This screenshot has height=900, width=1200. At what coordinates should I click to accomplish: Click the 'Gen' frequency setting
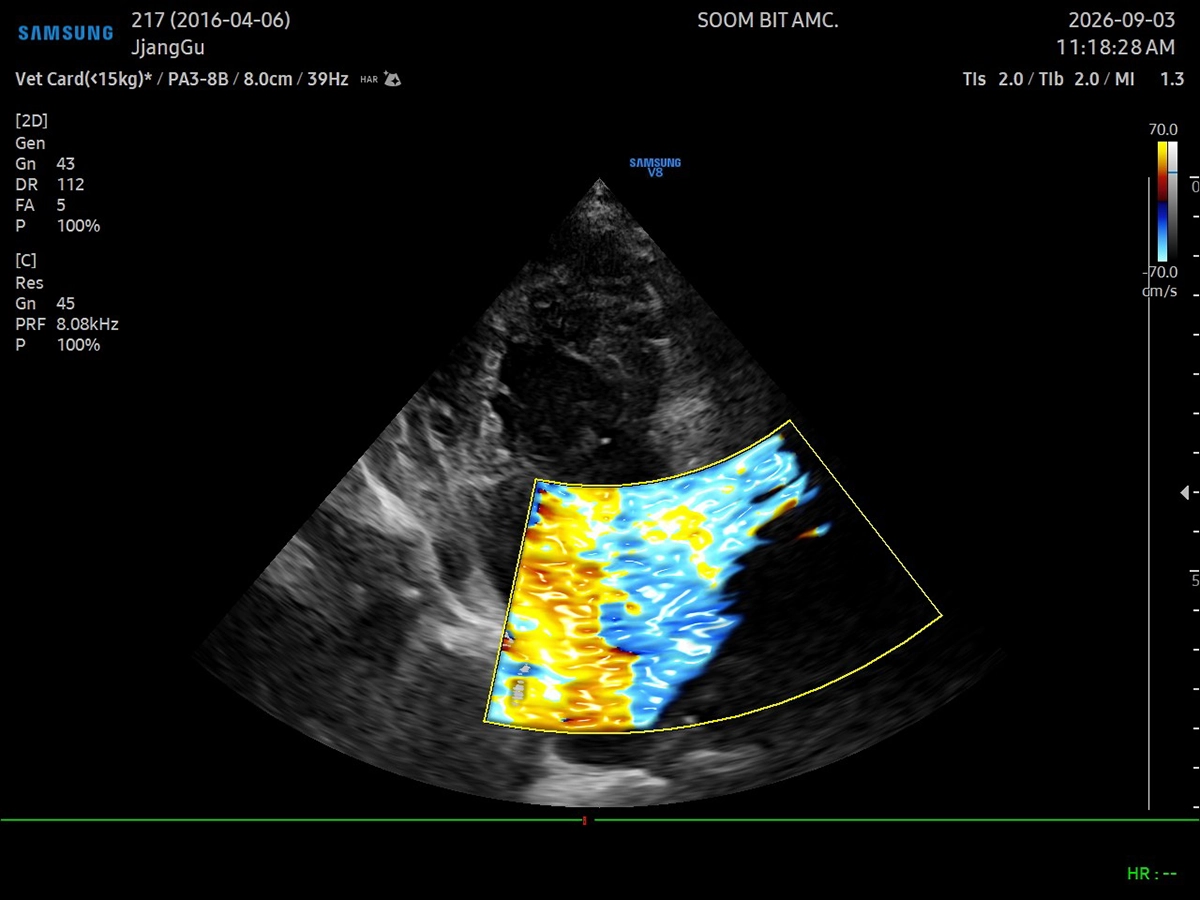point(30,143)
